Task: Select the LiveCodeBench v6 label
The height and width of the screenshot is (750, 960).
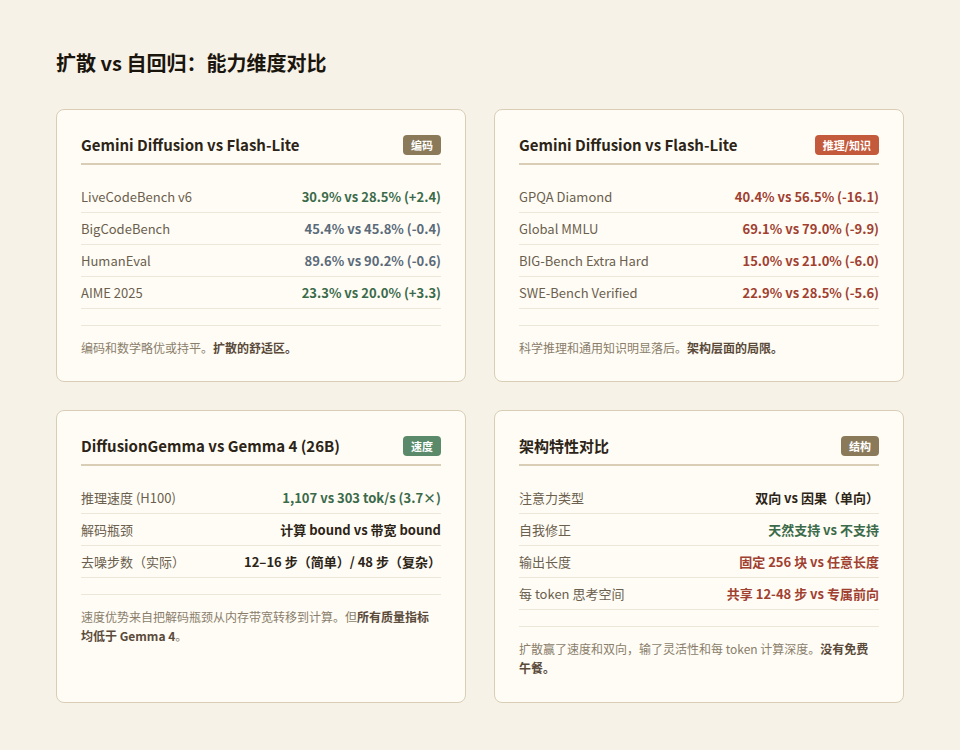Action: coord(137,197)
